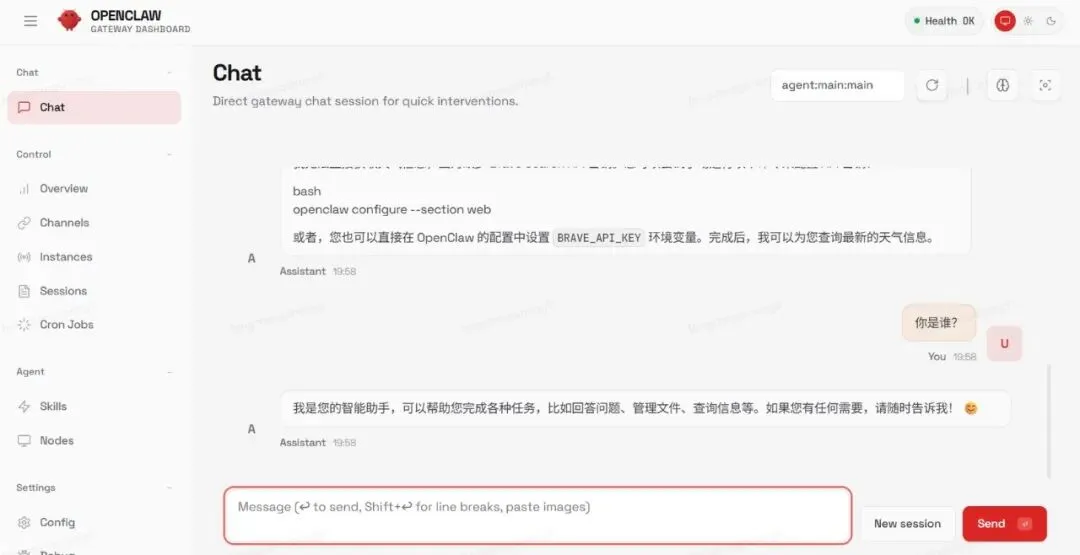Switch to the dark theme moon icon
Viewport: 1080px width, 555px height.
[x=1050, y=21]
